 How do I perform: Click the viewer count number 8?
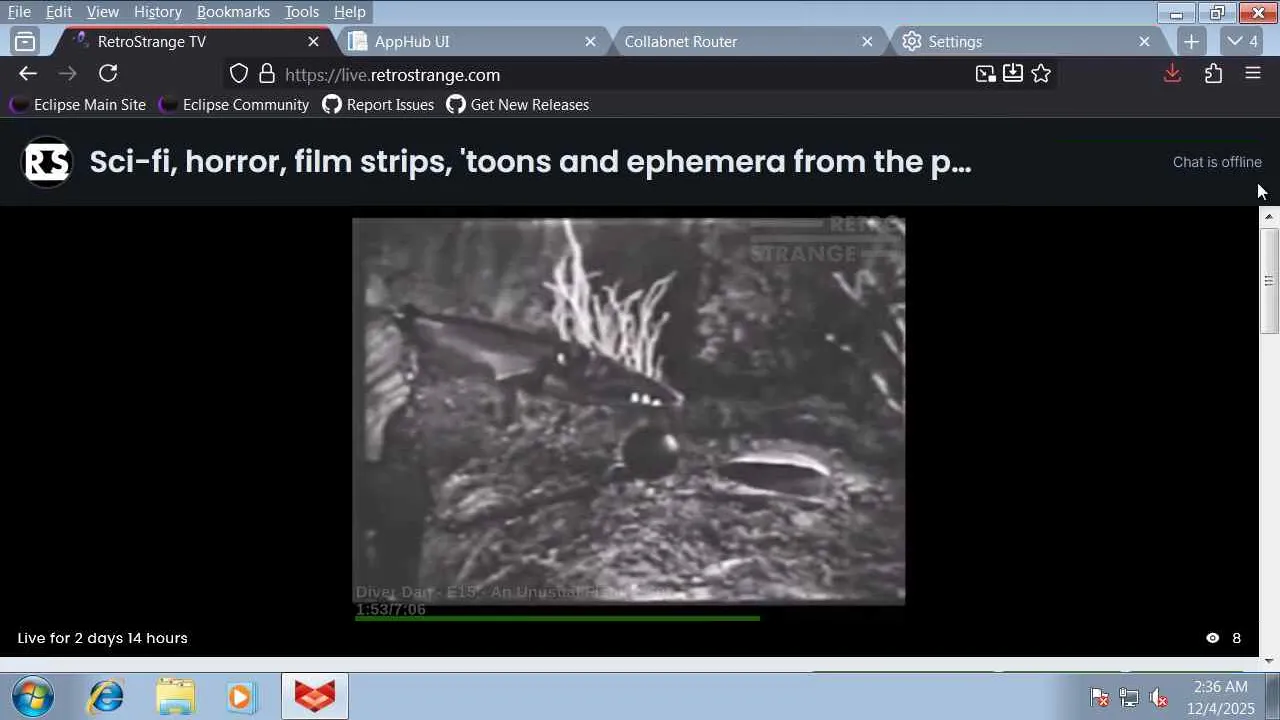tap(1236, 638)
